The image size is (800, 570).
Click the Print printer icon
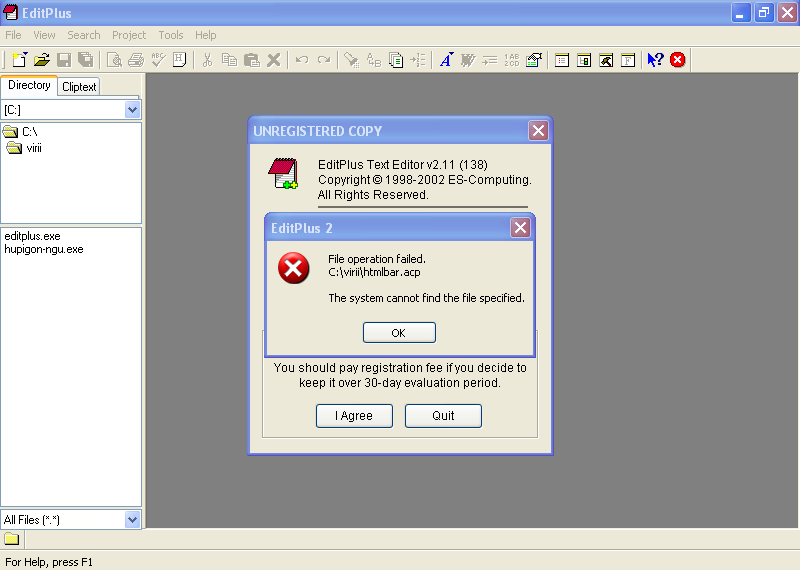(136, 60)
